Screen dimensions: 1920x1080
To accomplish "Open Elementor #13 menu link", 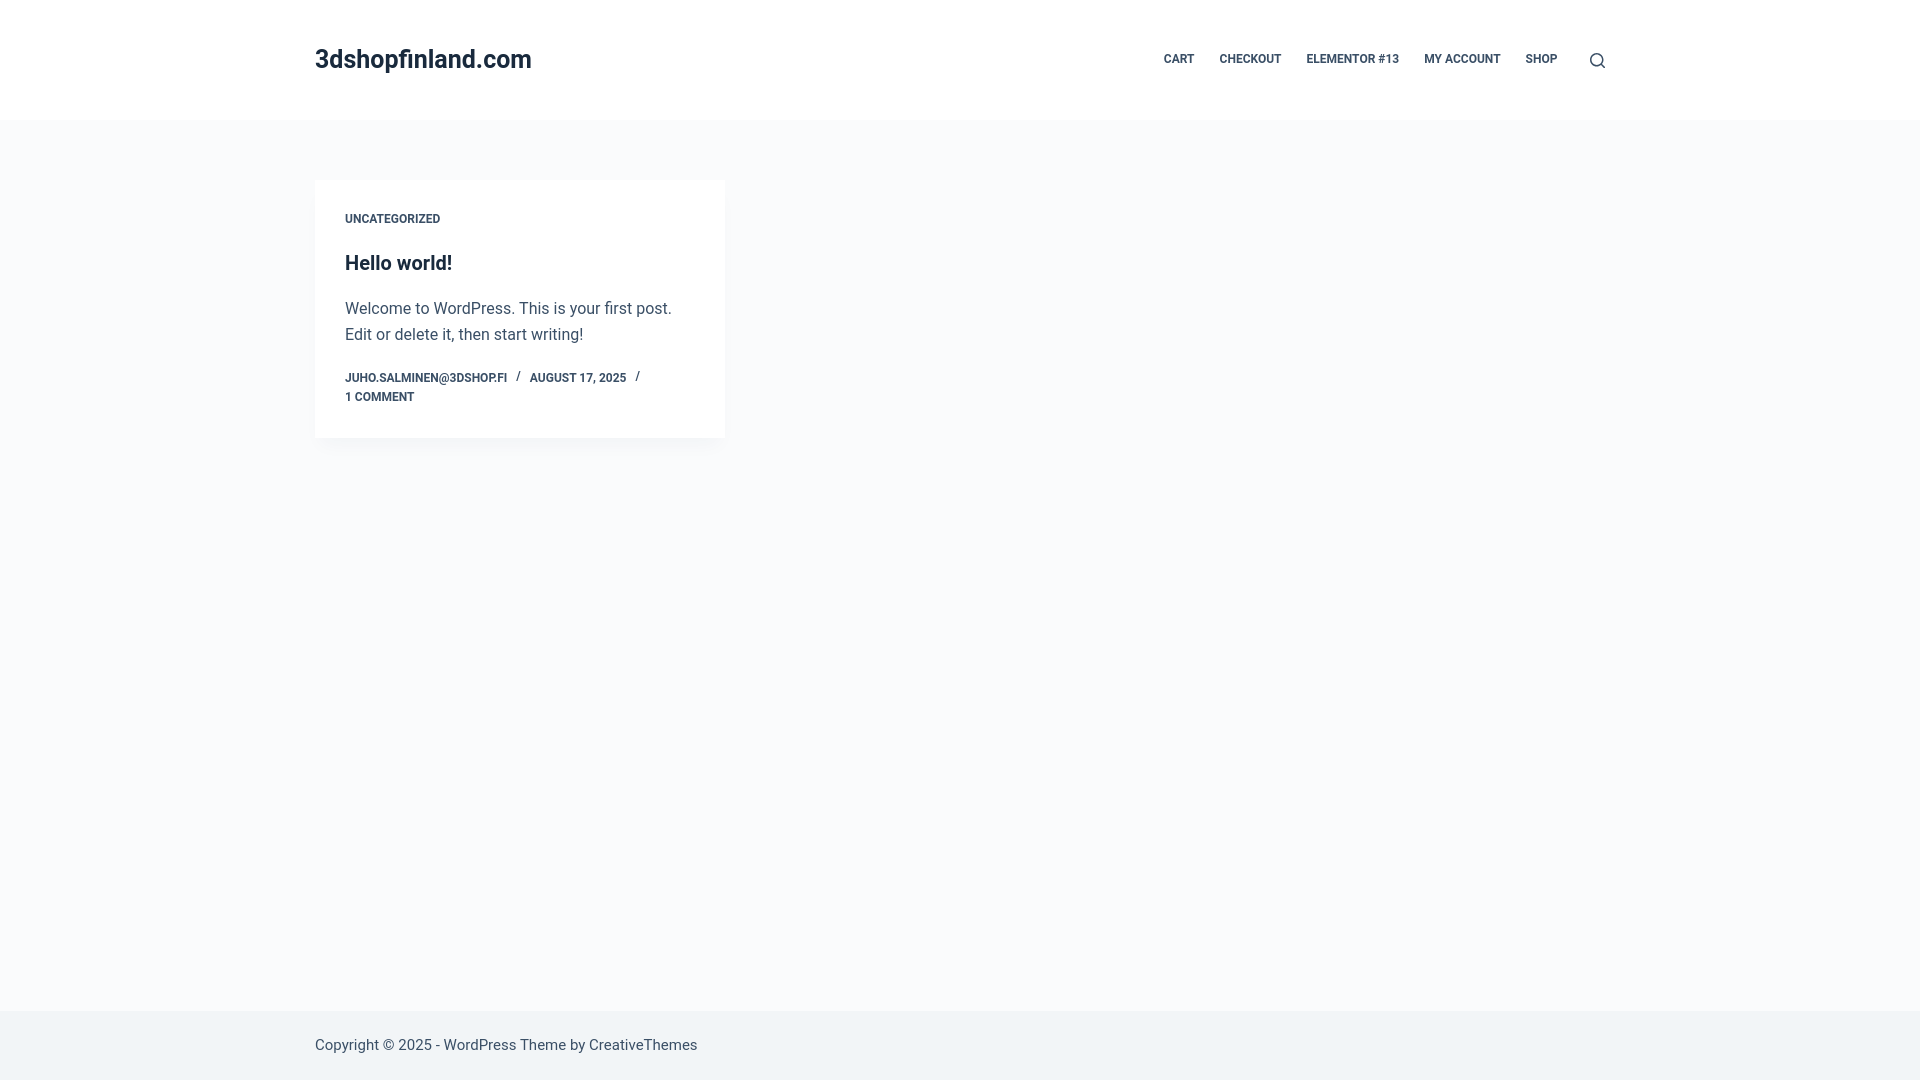I will tap(1352, 59).
